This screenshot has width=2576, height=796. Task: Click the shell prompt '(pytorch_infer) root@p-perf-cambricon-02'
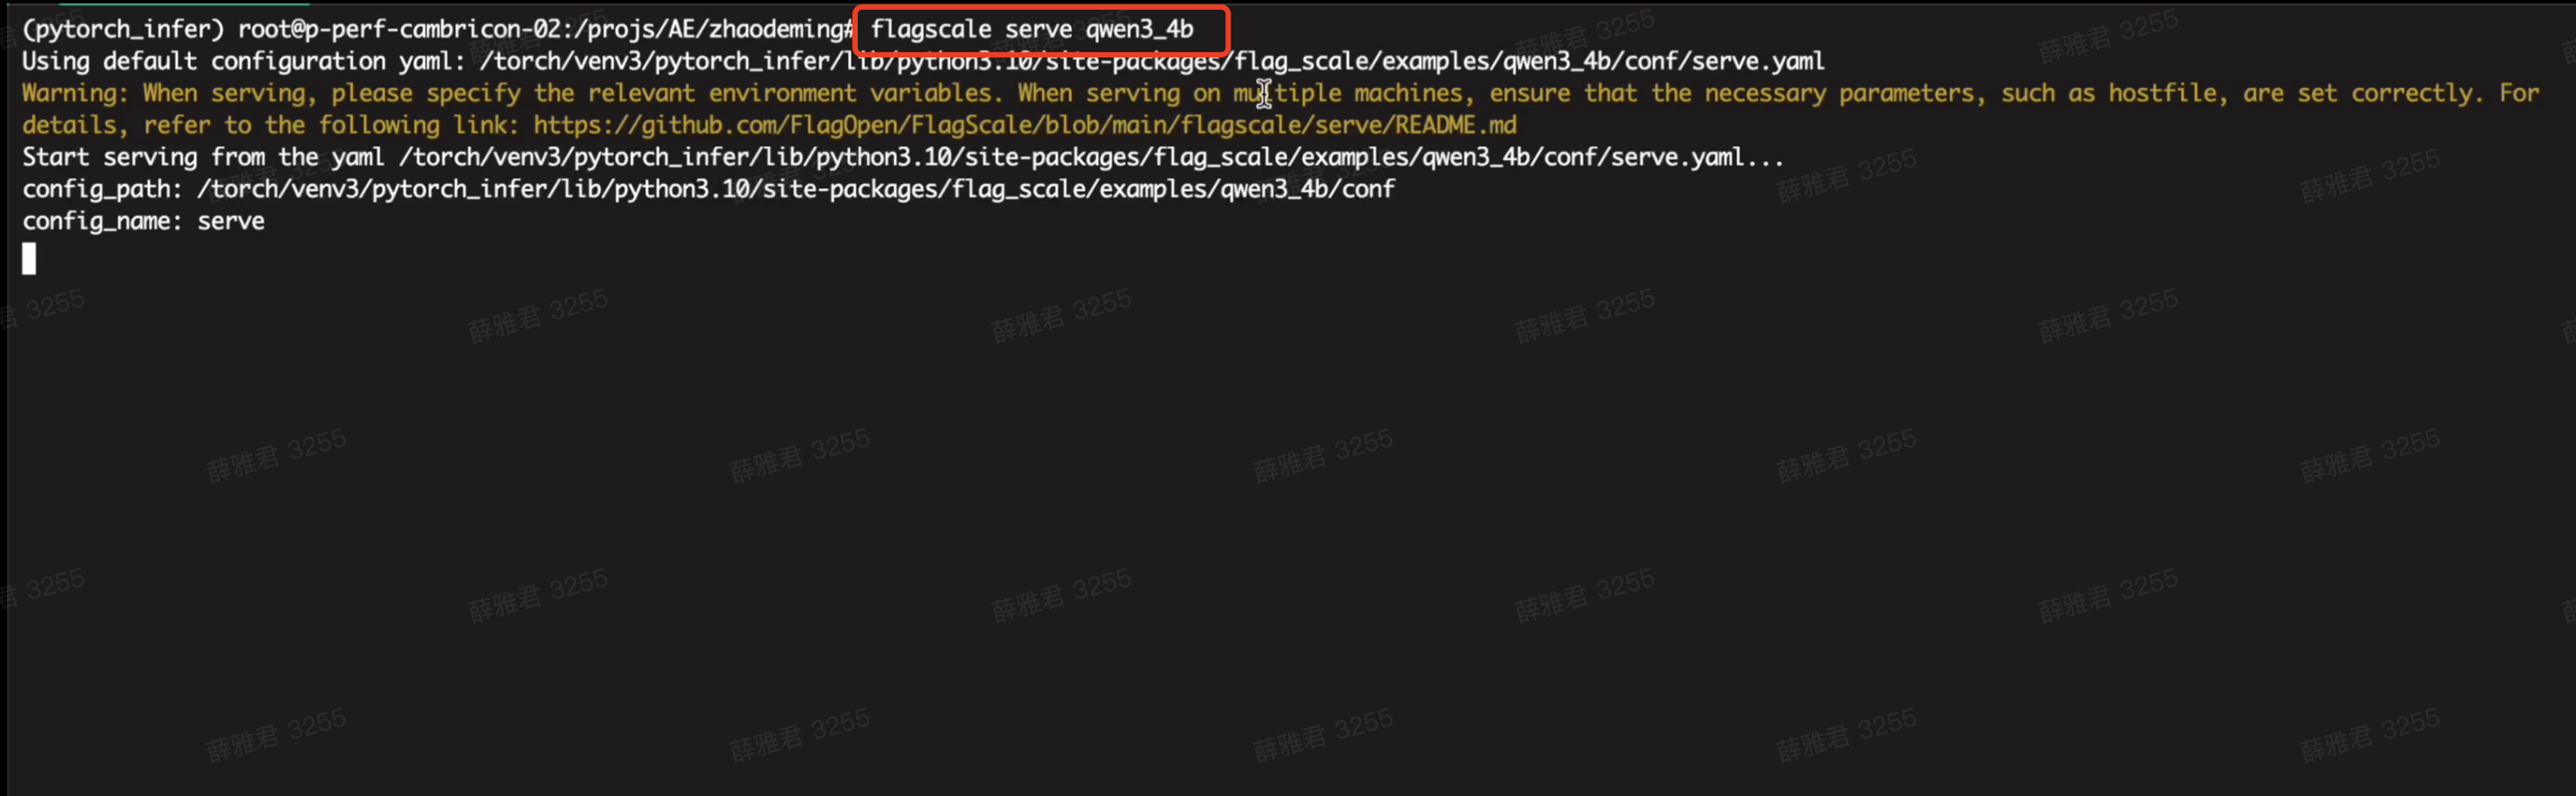click(x=294, y=29)
